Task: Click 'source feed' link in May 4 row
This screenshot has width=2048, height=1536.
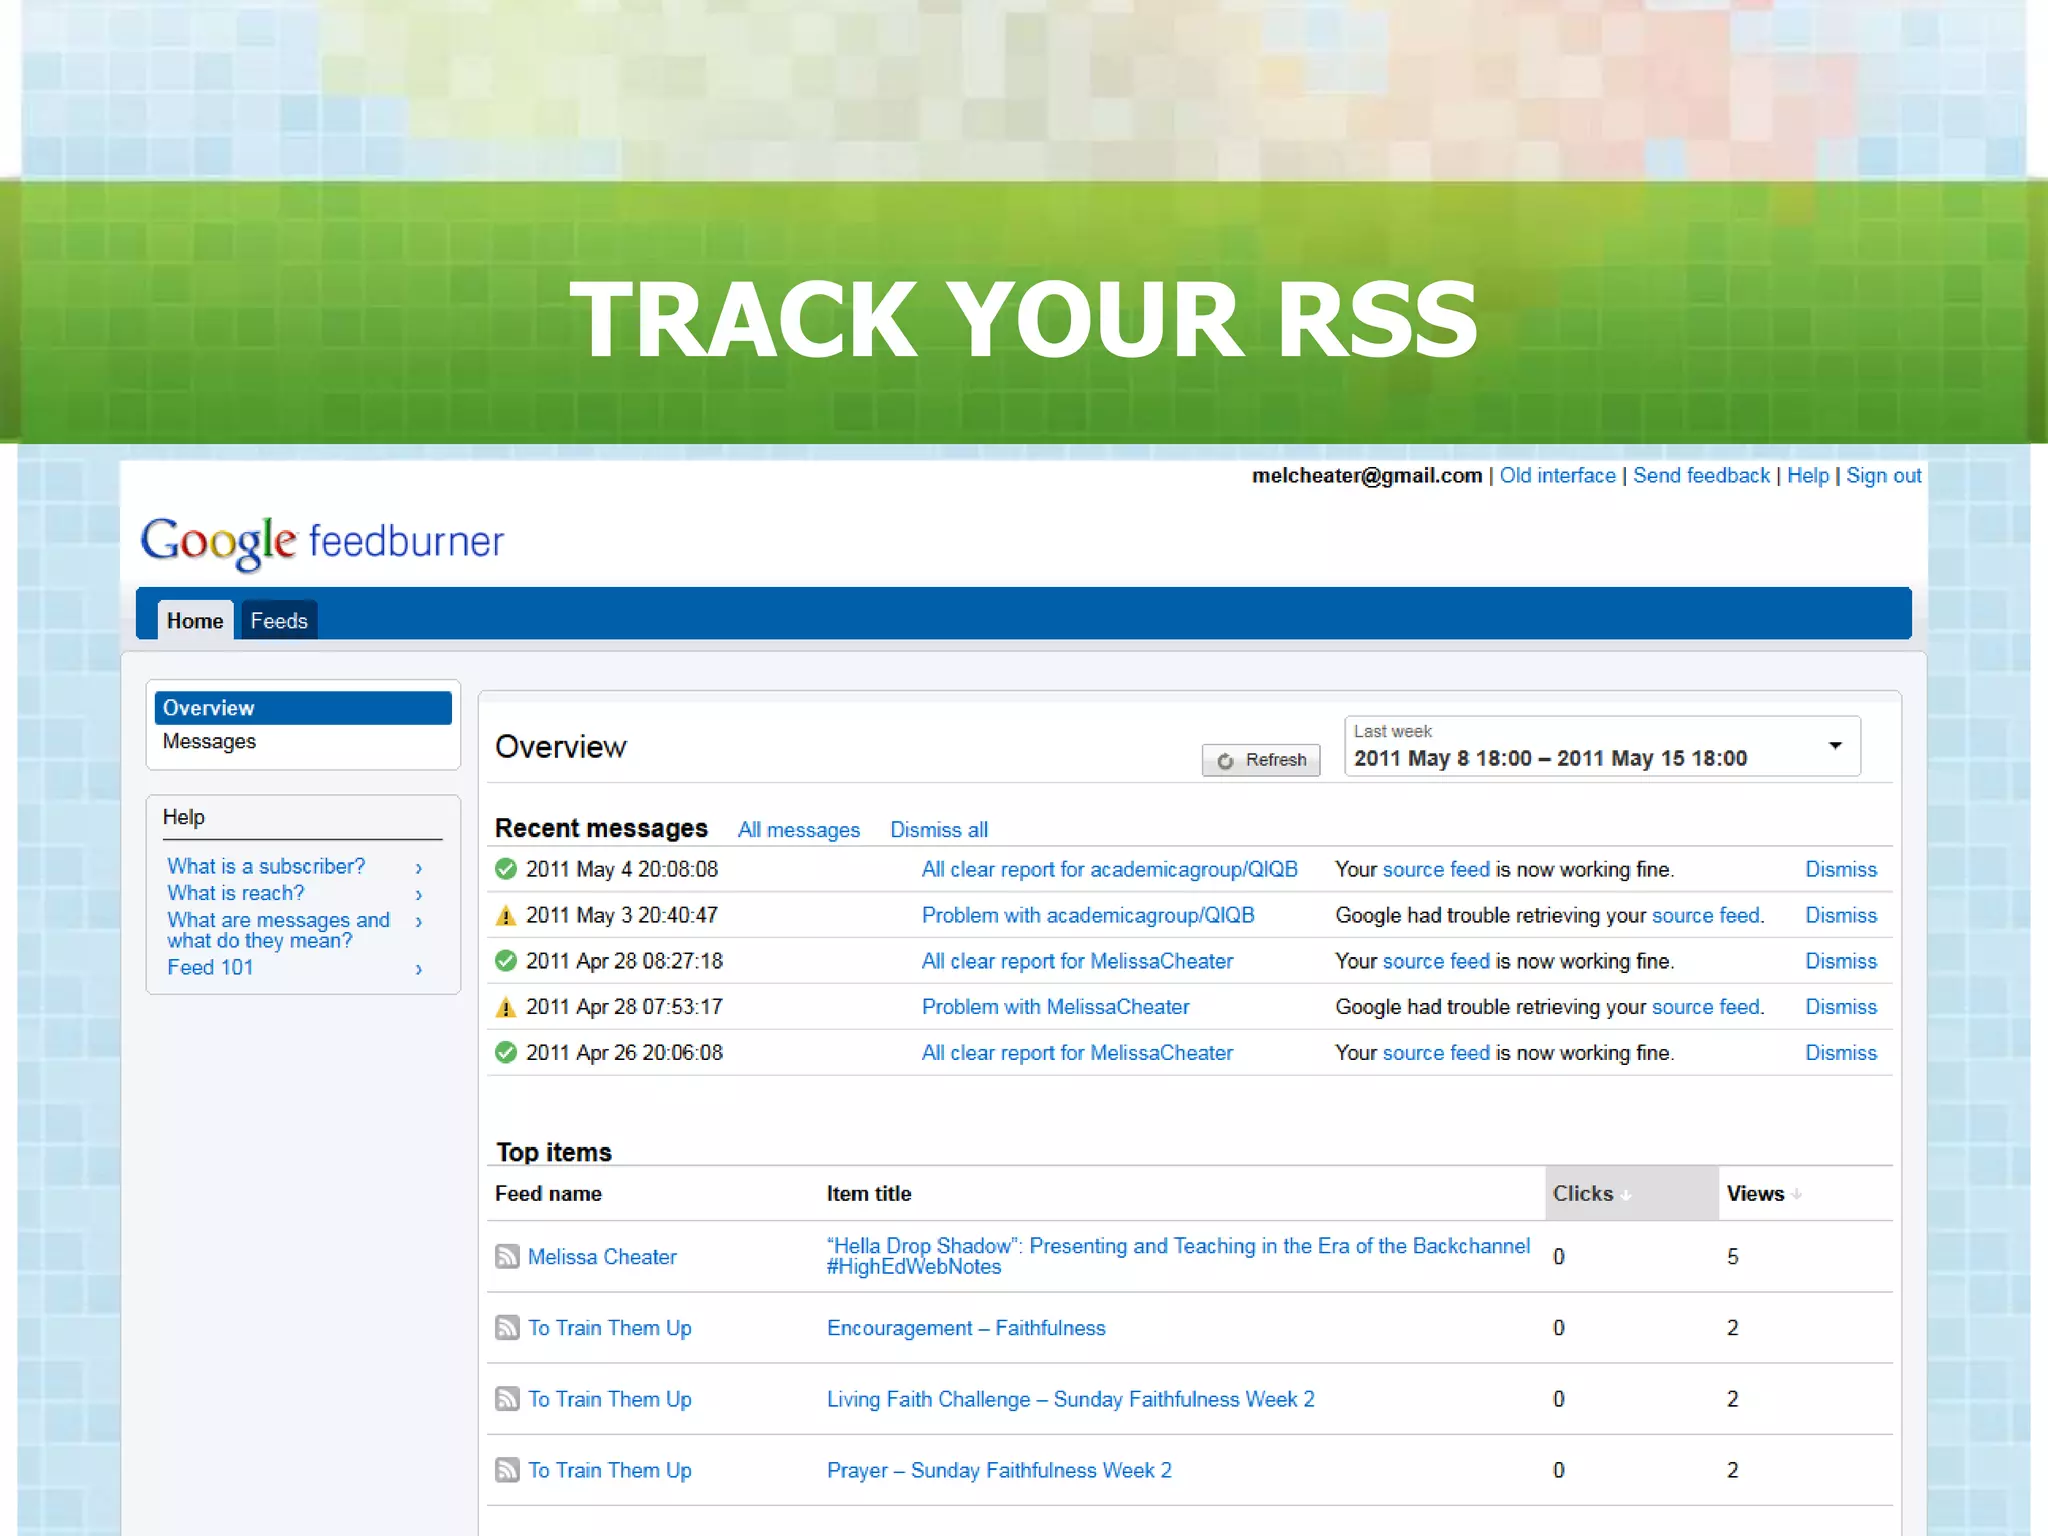Action: pyautogui.click(x=1436, y=869)
